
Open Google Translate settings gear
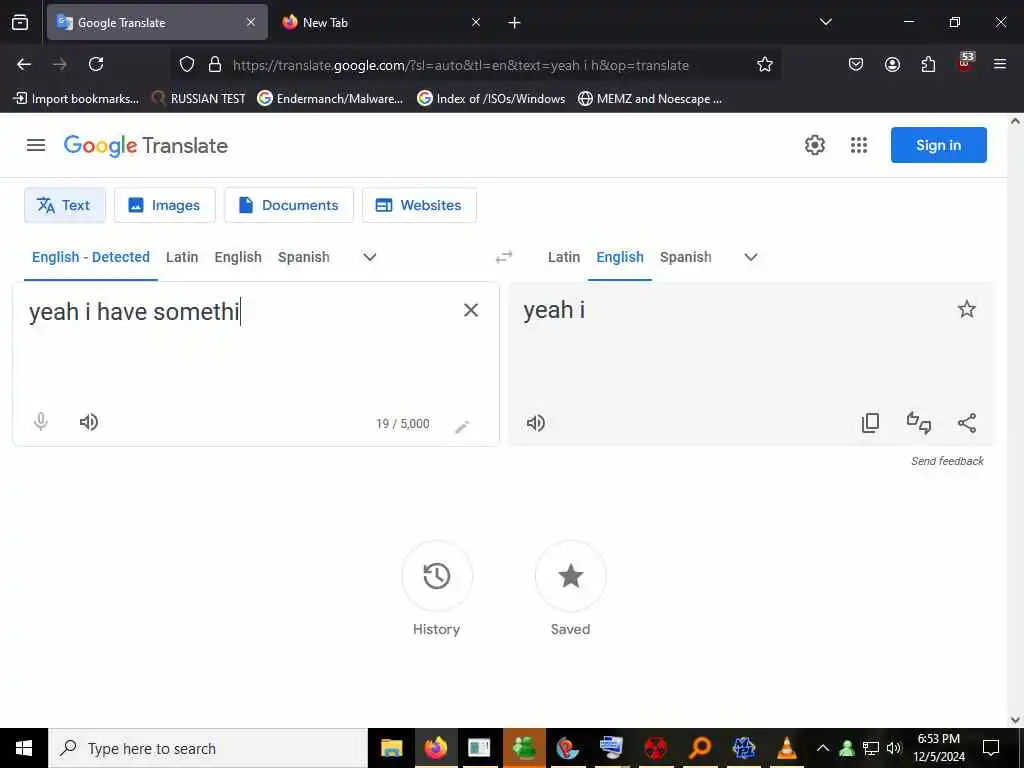(x=814, y=145)
